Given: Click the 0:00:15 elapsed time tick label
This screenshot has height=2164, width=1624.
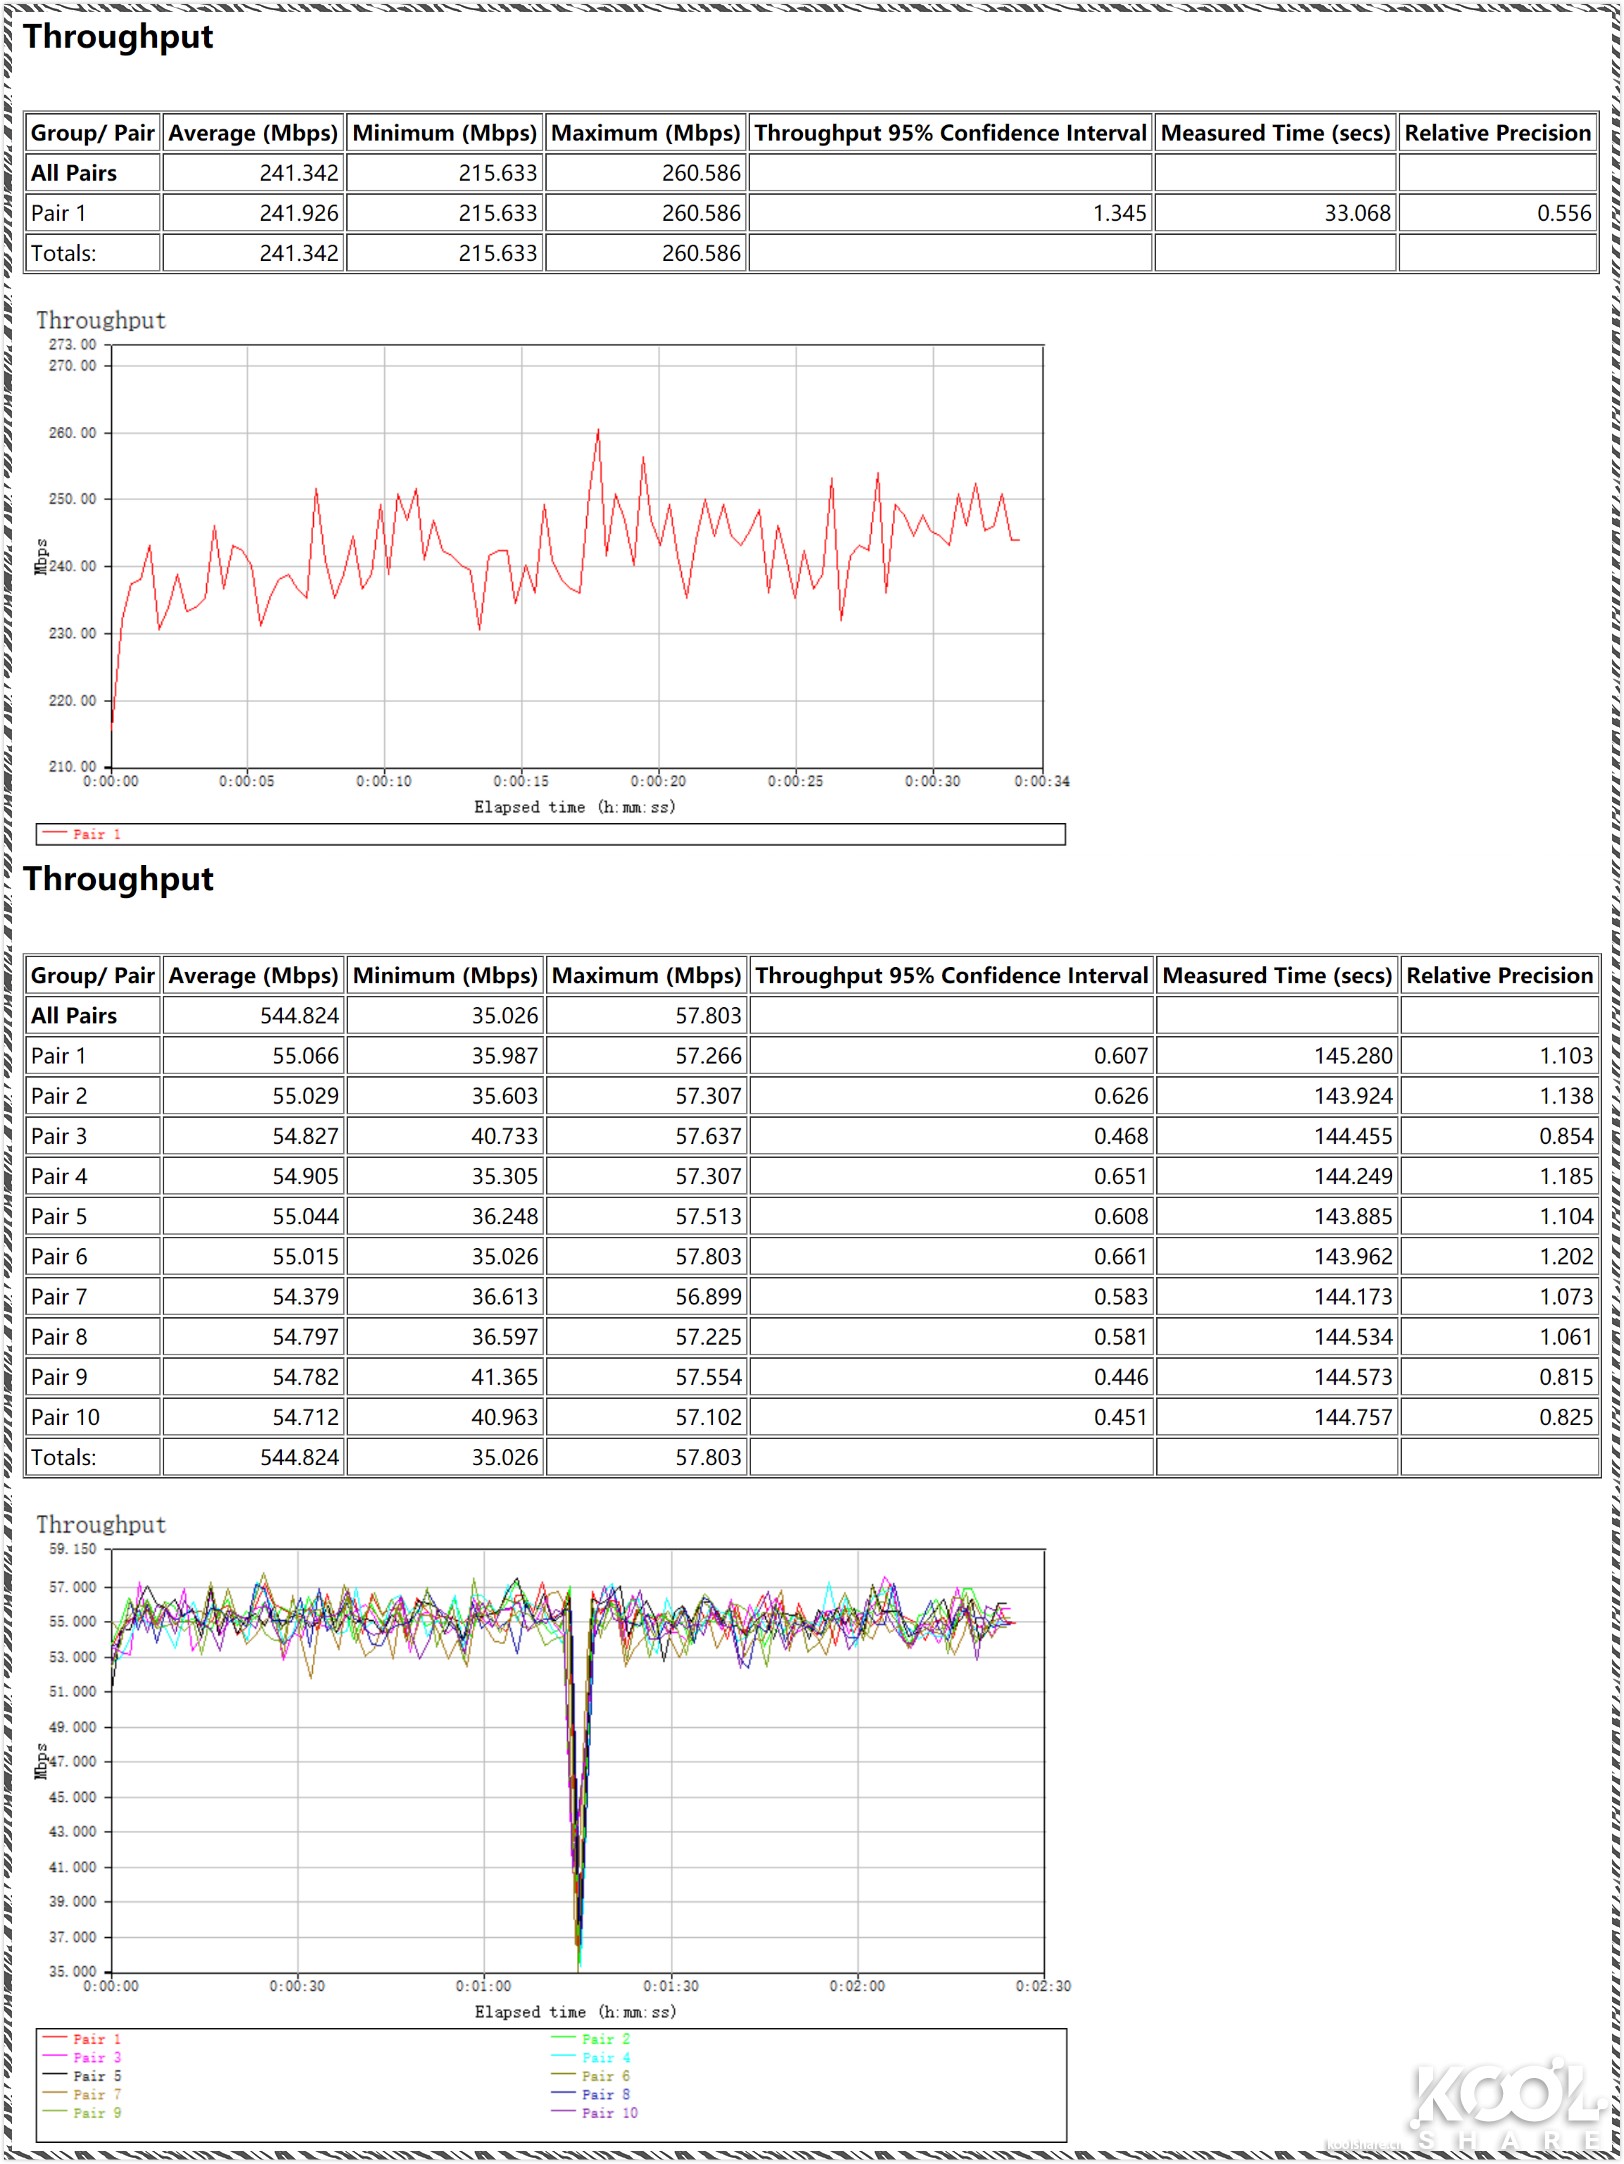Looking at the screenshot, I should (x=521, y=781).
